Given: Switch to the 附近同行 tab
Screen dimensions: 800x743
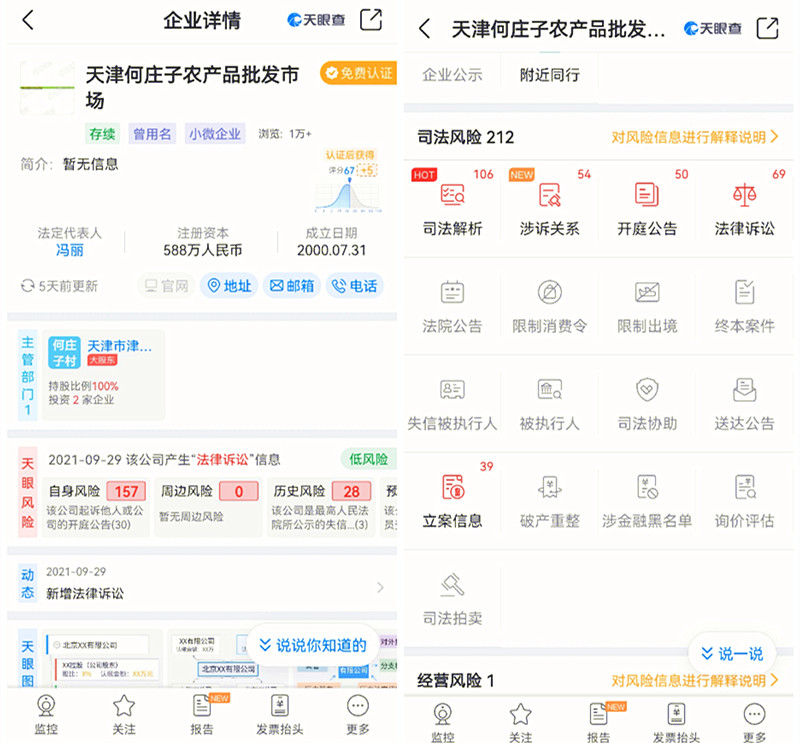Looking at the screenshot, I should tap(549, 75).
